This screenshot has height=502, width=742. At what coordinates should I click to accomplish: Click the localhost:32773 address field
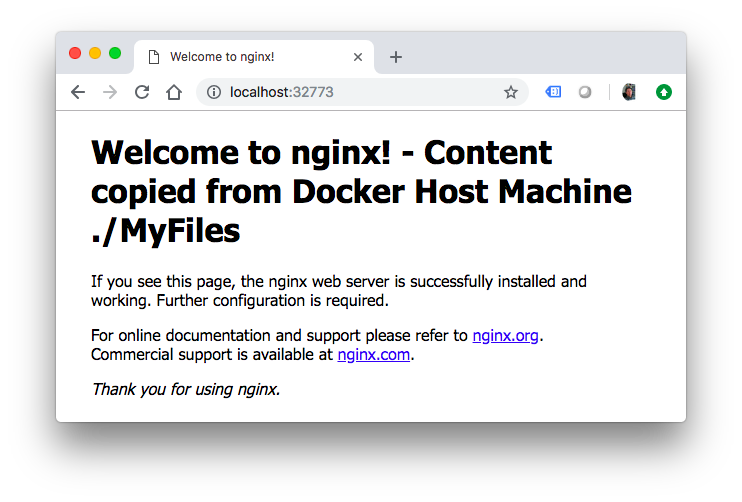click(362, 92)
